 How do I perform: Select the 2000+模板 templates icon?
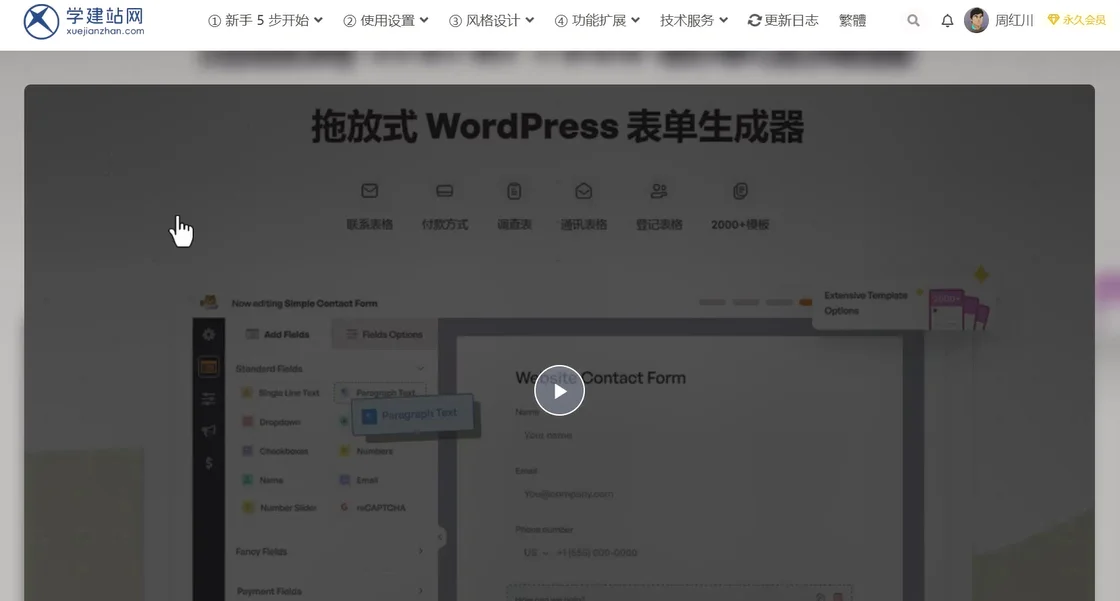tap(740, 191)
